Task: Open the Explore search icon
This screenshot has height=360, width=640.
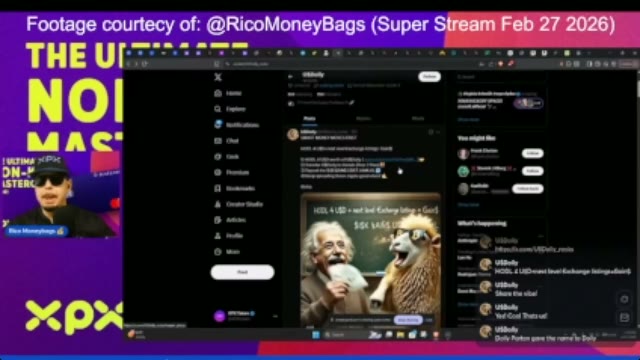Action: [218, 109]
